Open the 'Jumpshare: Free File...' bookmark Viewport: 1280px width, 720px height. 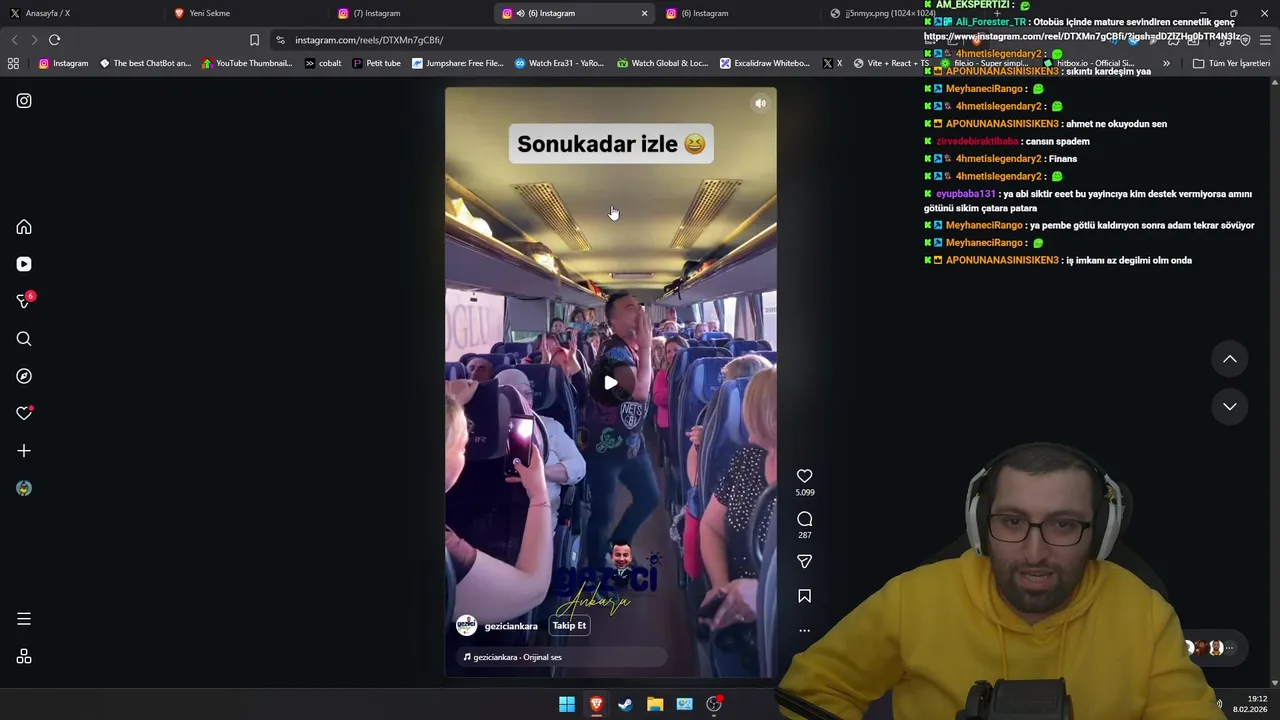coord(458,63)
